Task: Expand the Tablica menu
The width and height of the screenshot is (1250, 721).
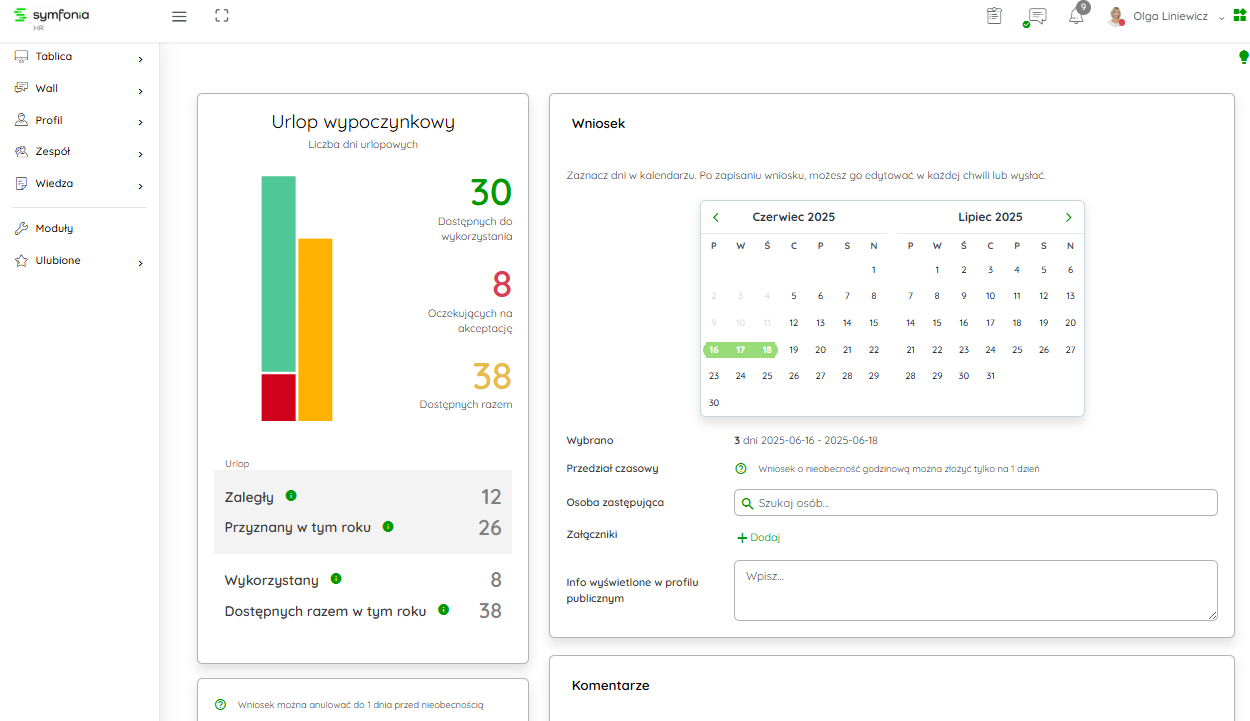Action: pyautogui.click(x=78, y=57)
